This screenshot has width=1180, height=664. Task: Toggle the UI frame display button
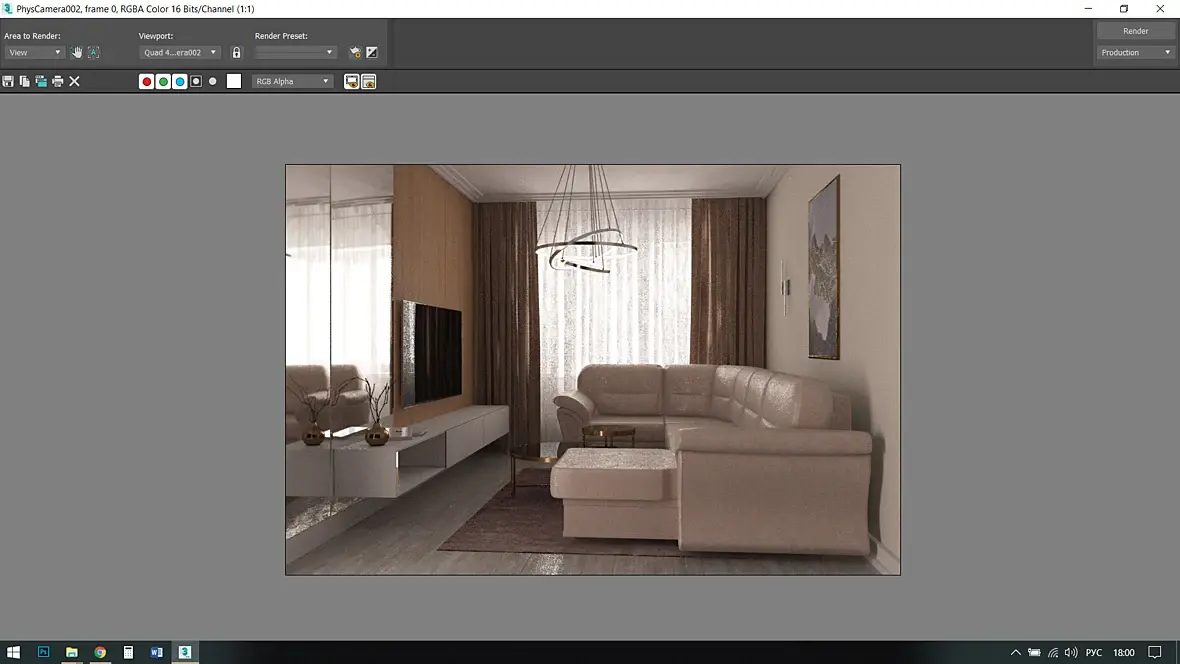point(369,81)
